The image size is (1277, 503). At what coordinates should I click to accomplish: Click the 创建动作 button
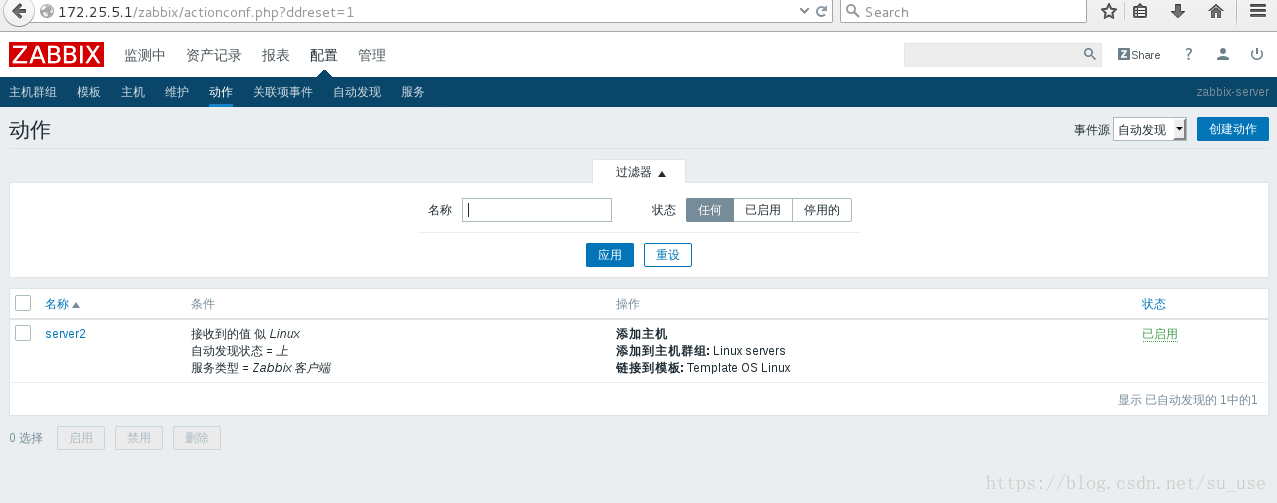[x=1233, y=129]
